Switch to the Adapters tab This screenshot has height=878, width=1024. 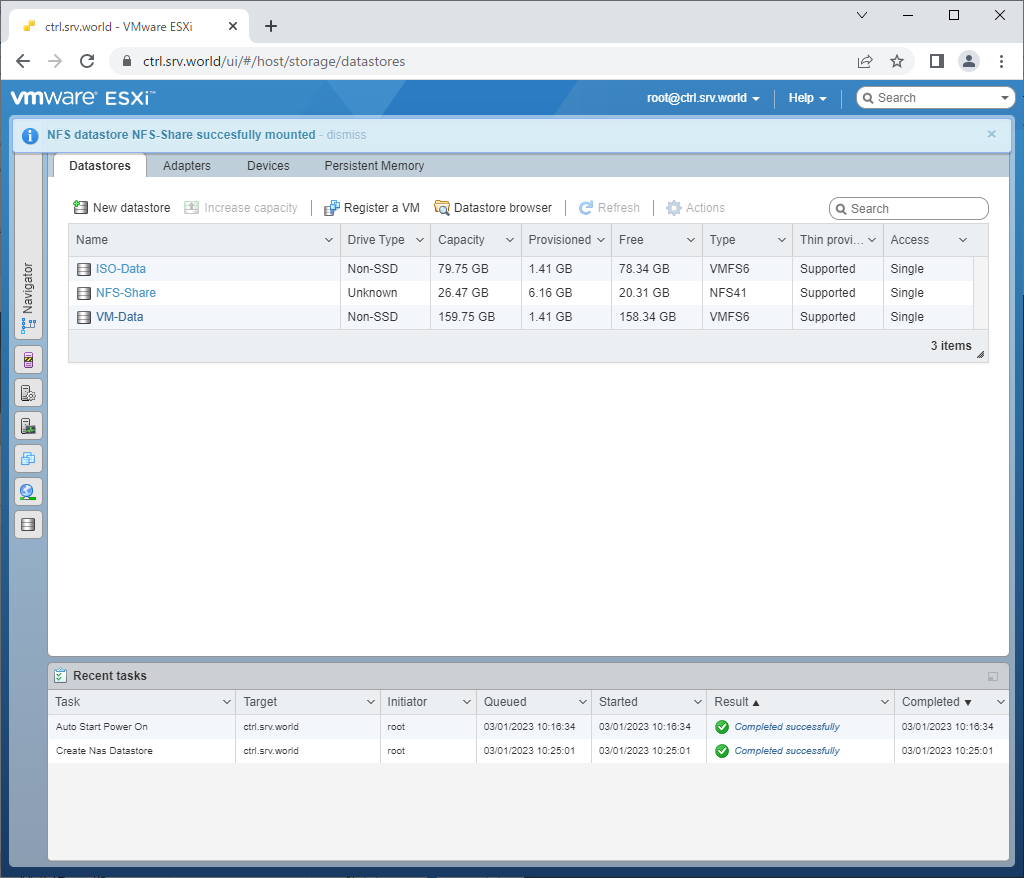click(x=186, y=166)
